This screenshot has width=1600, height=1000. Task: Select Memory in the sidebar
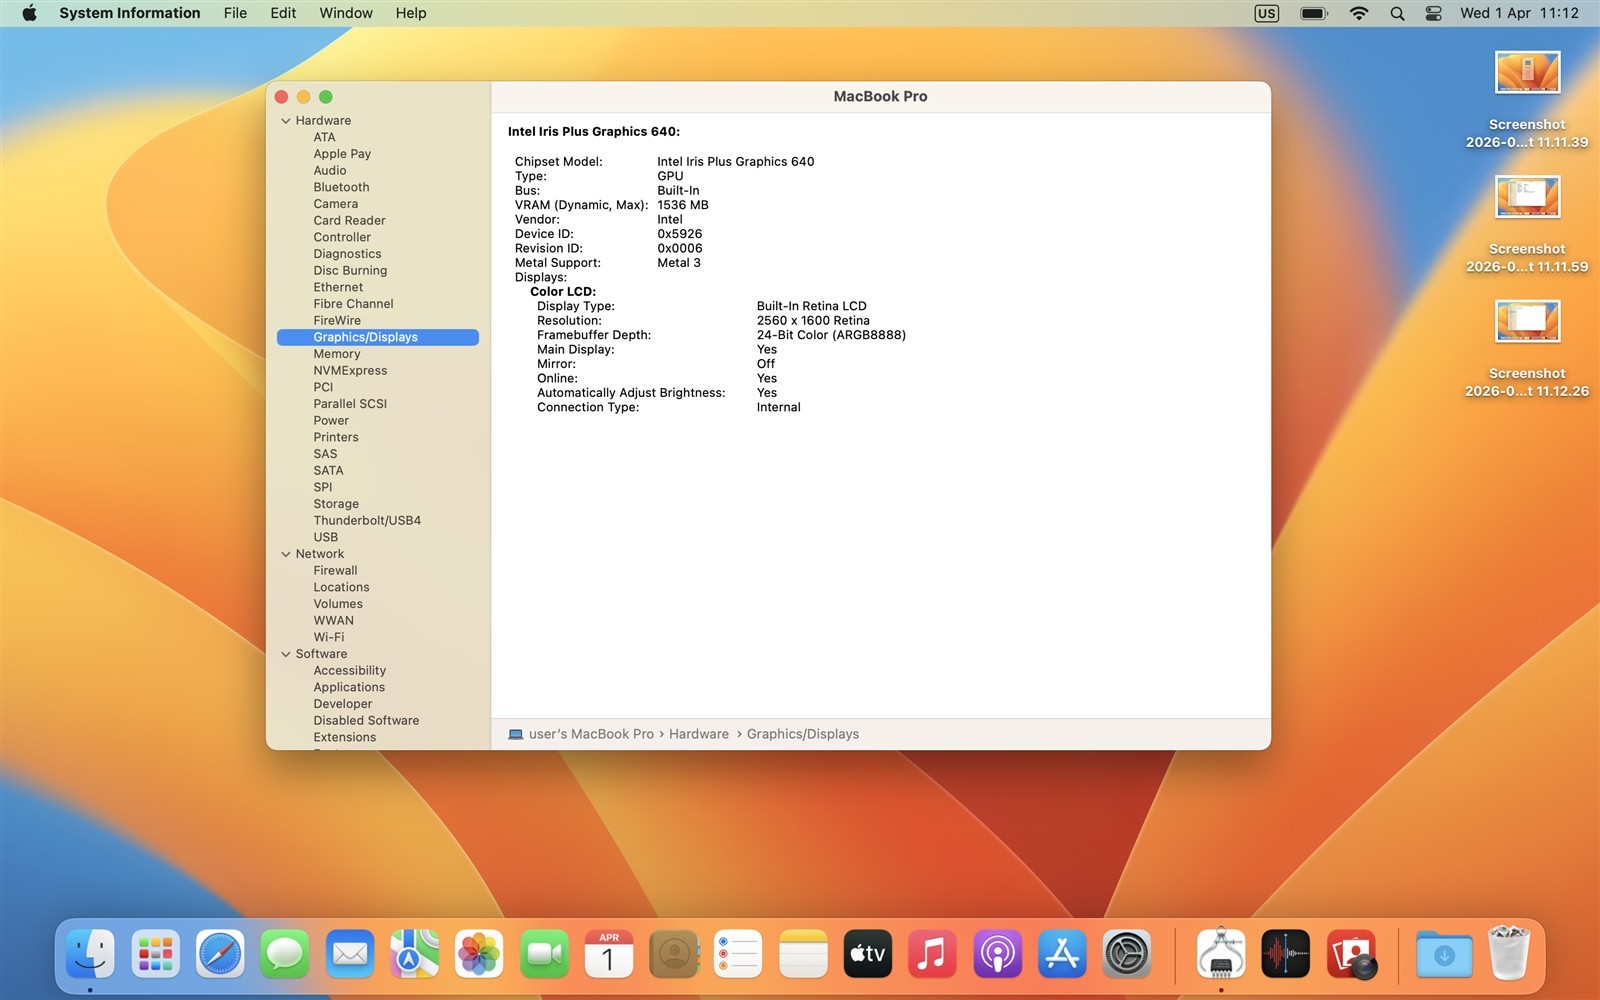337,354
